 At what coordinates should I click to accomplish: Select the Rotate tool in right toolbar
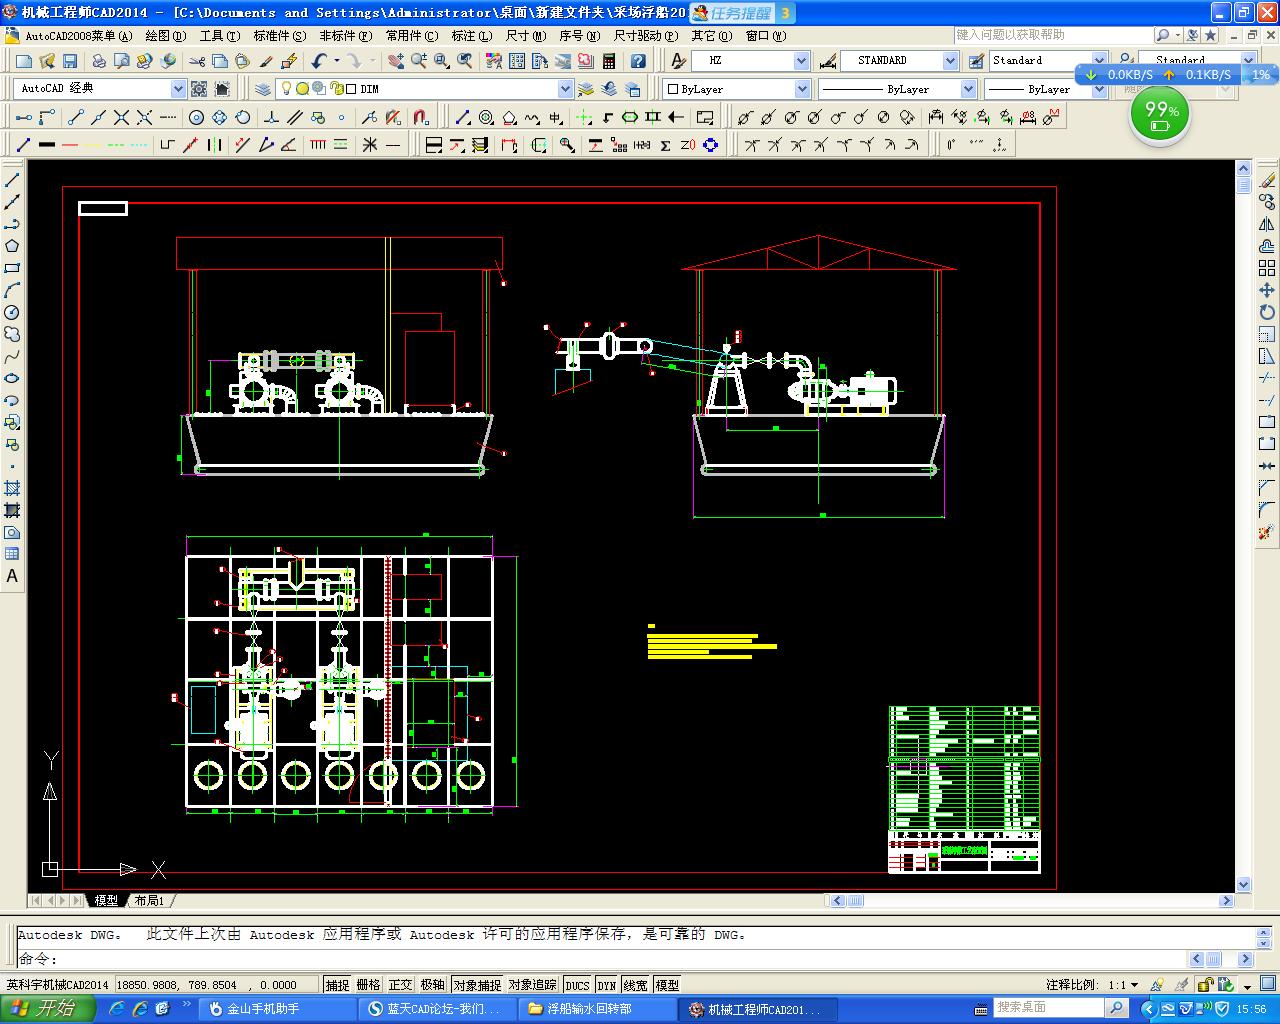coord(1267,313)
